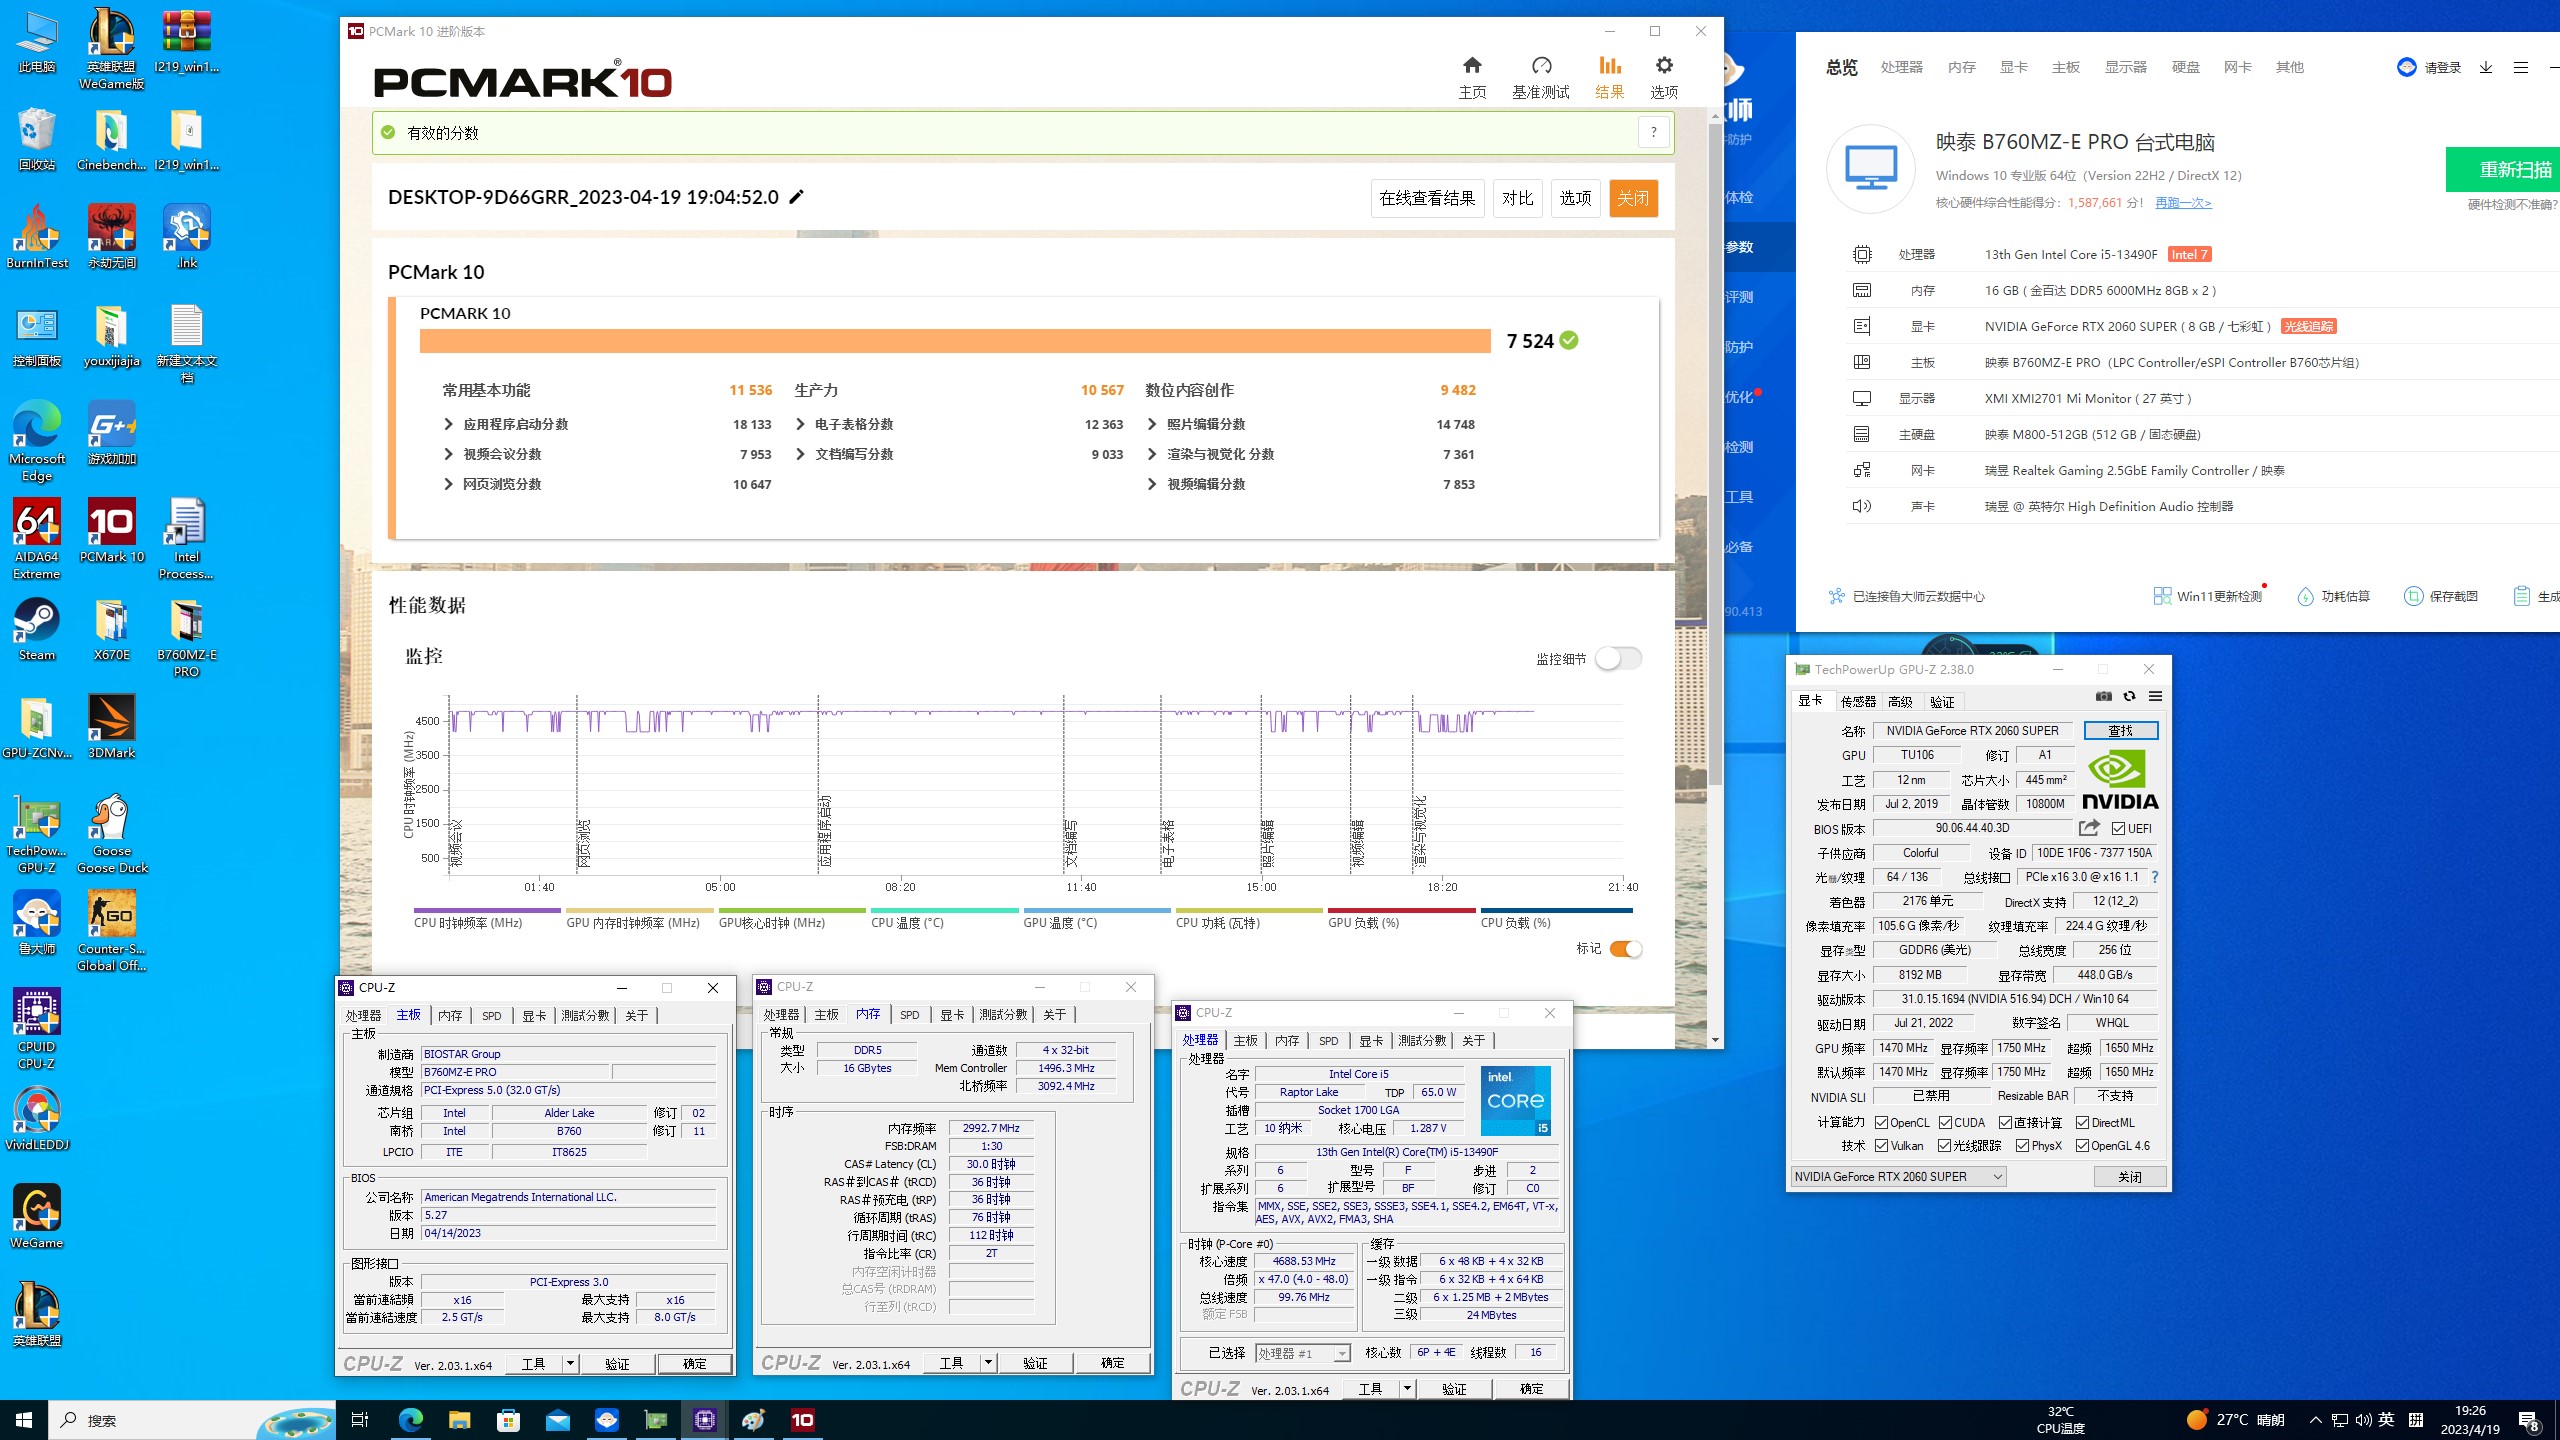Switch to GPU-Z Advanced (高级) tab
This screenshot has height=1440, width=2560.
pos(1900,701)
